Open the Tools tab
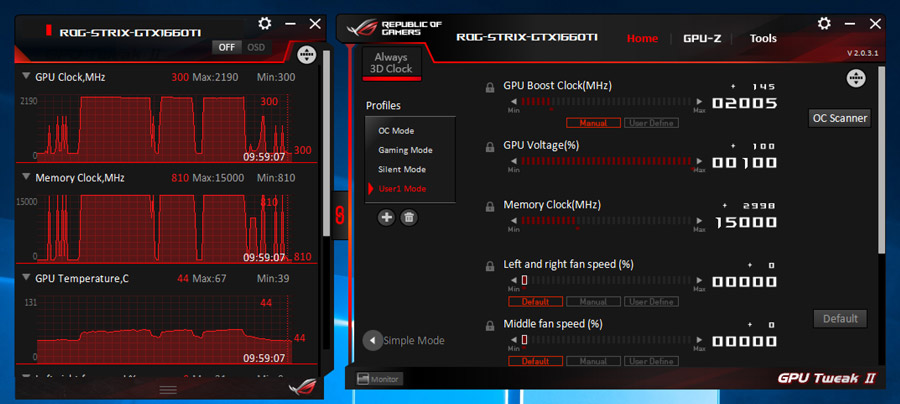The image size is (900, 404). coord(763,38)
